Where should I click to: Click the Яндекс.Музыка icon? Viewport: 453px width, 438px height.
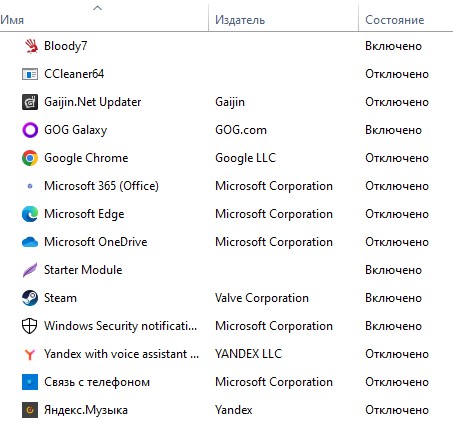[x=30, y=410]
